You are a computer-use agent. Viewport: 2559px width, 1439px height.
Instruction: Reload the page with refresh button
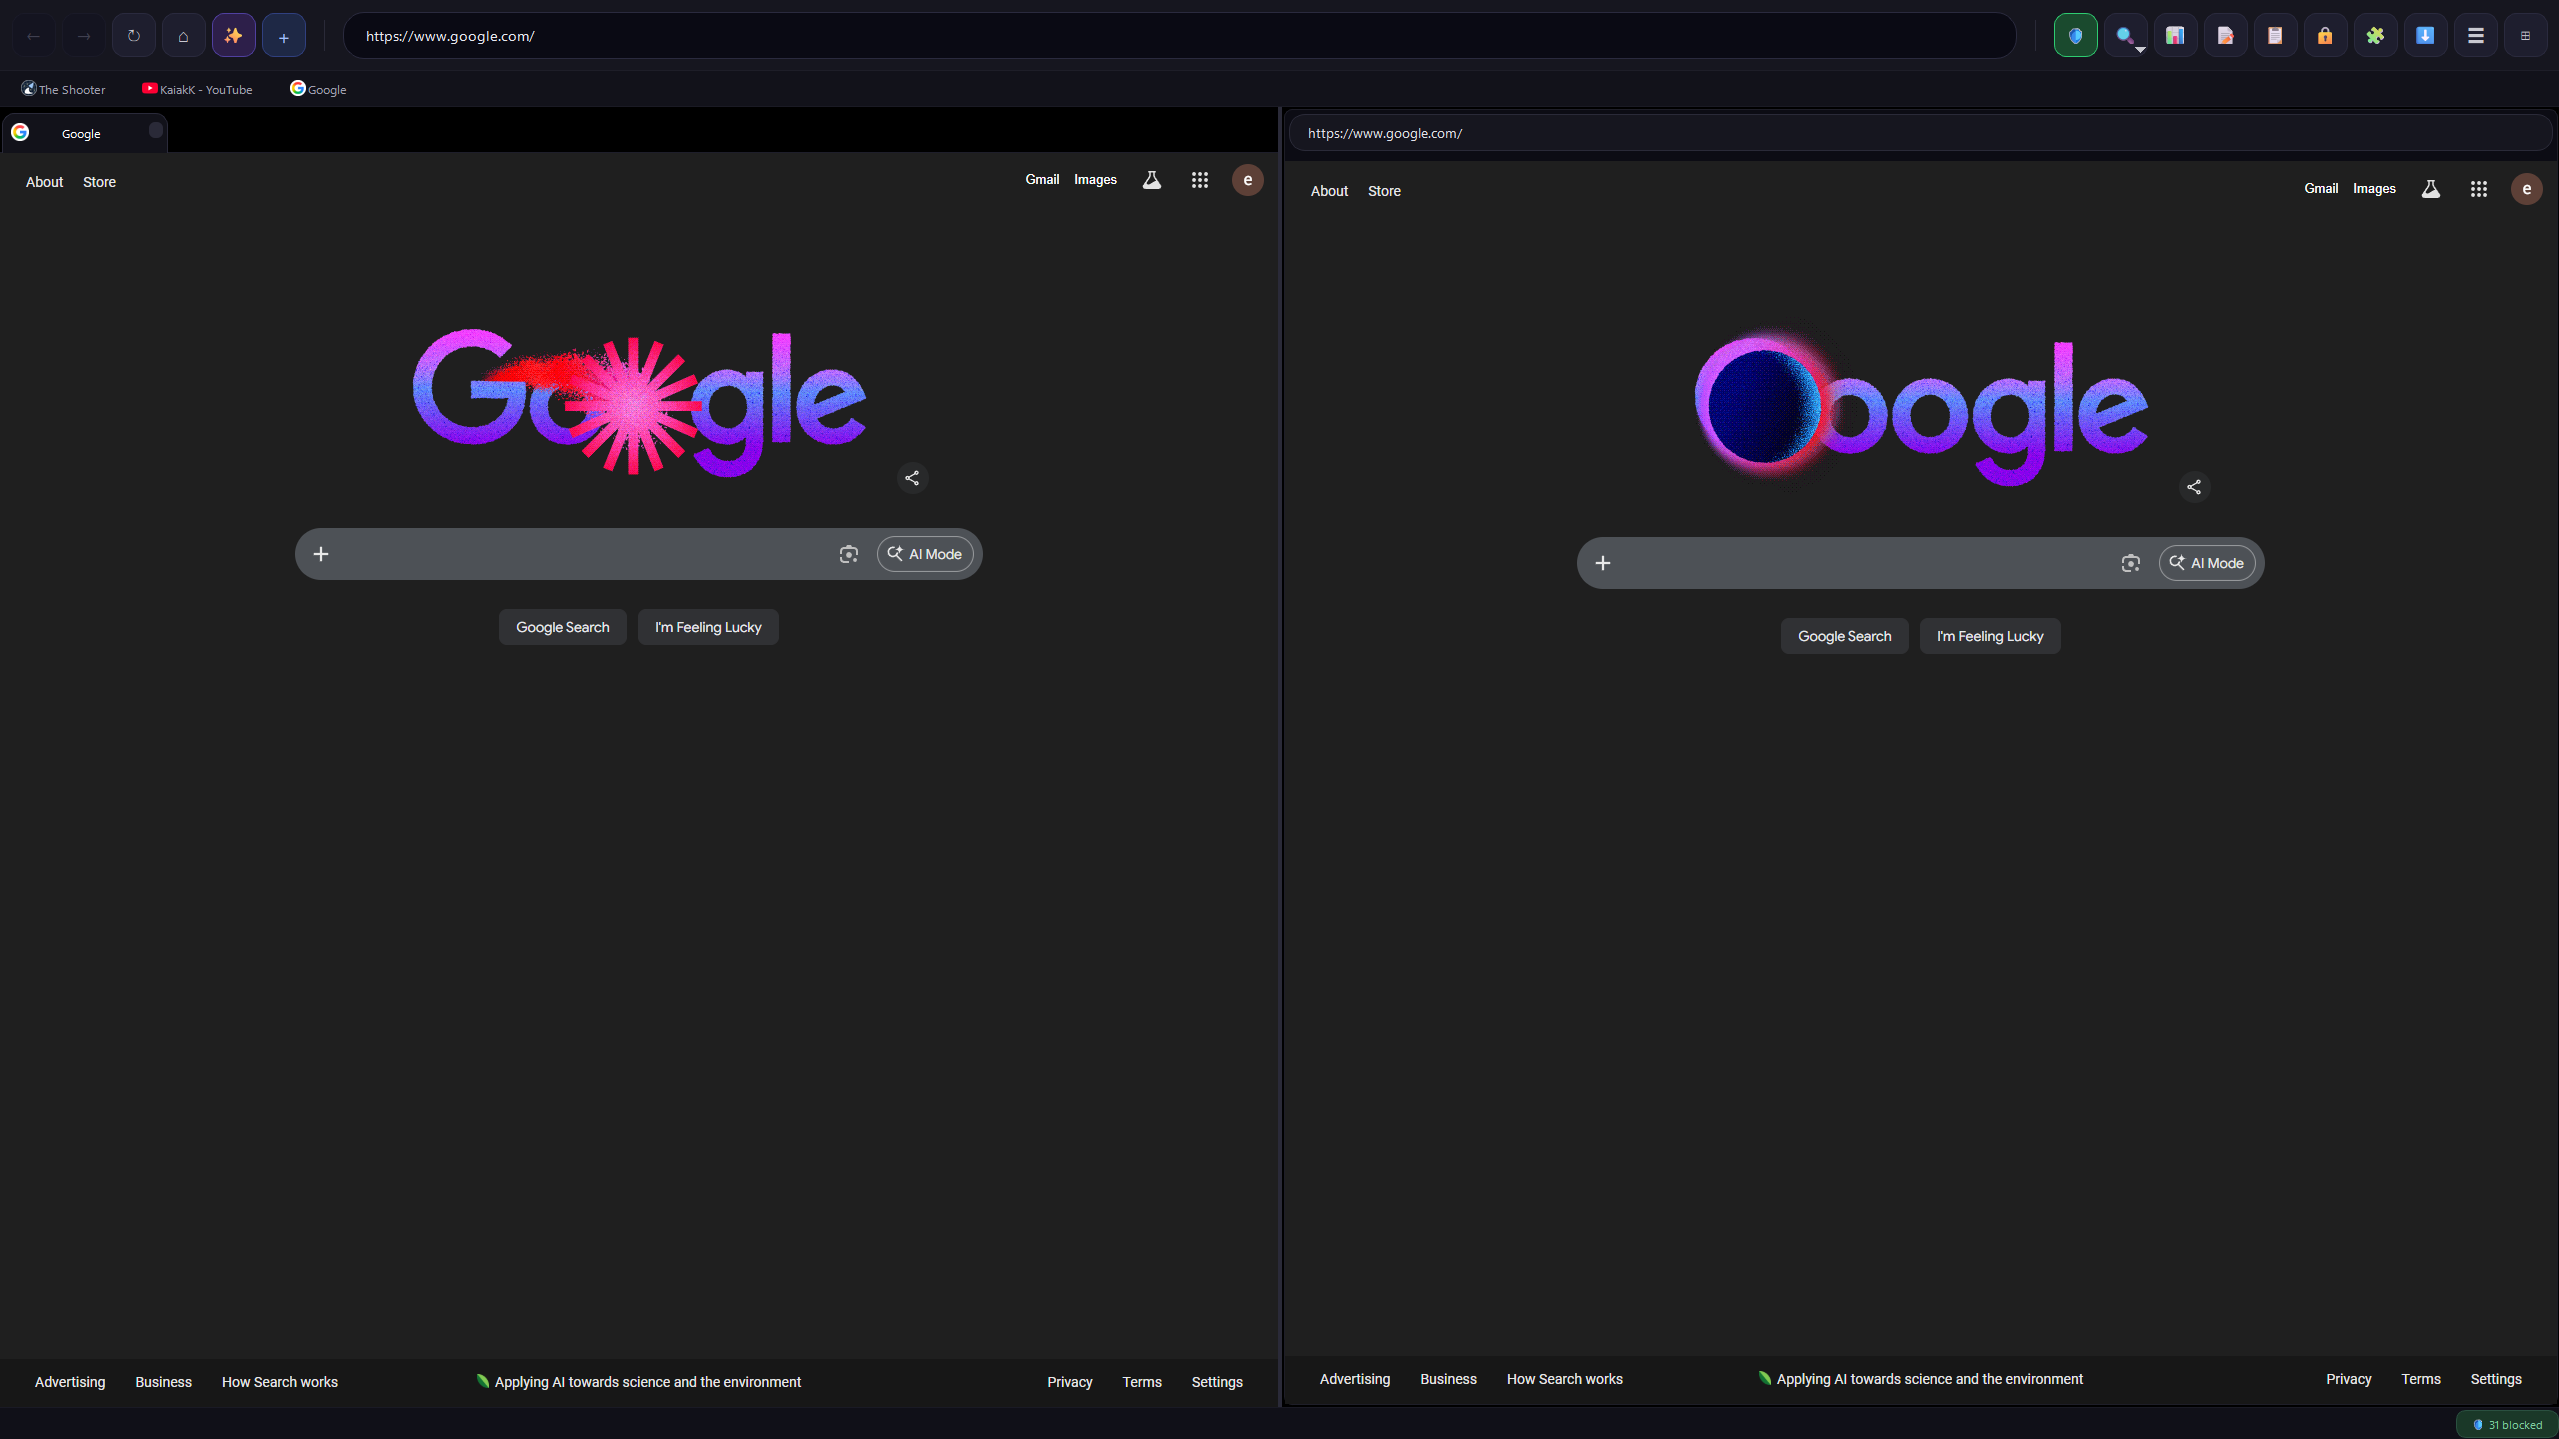(133, 36)
